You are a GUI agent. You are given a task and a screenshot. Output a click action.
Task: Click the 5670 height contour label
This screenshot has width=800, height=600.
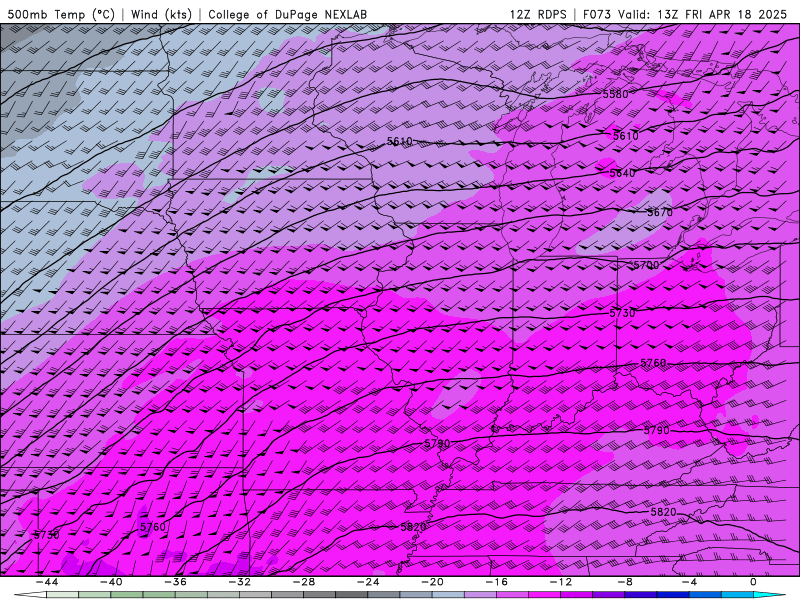click(660, 212)
